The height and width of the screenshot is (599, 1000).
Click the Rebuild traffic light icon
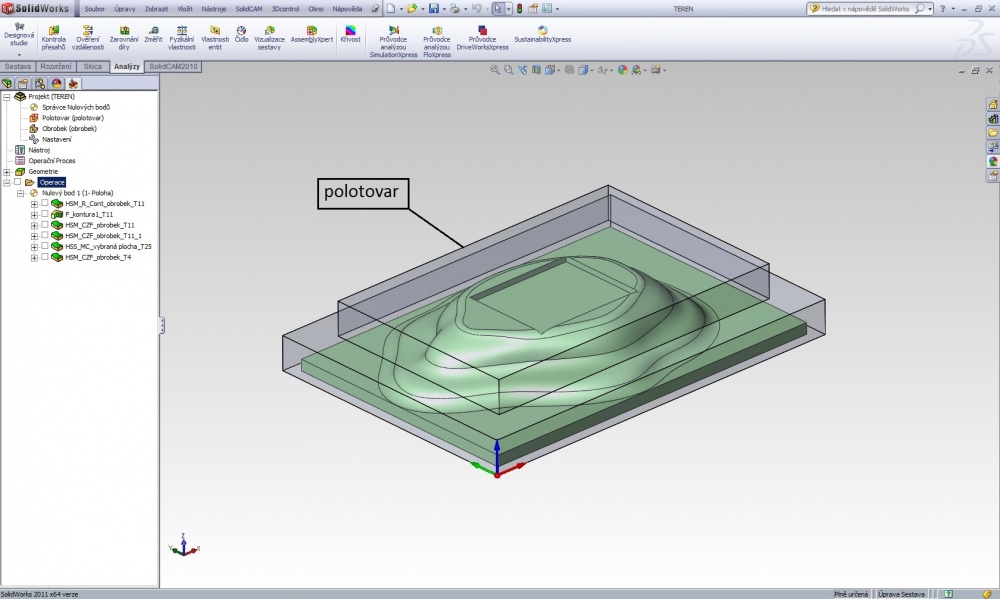pos(519,9)
